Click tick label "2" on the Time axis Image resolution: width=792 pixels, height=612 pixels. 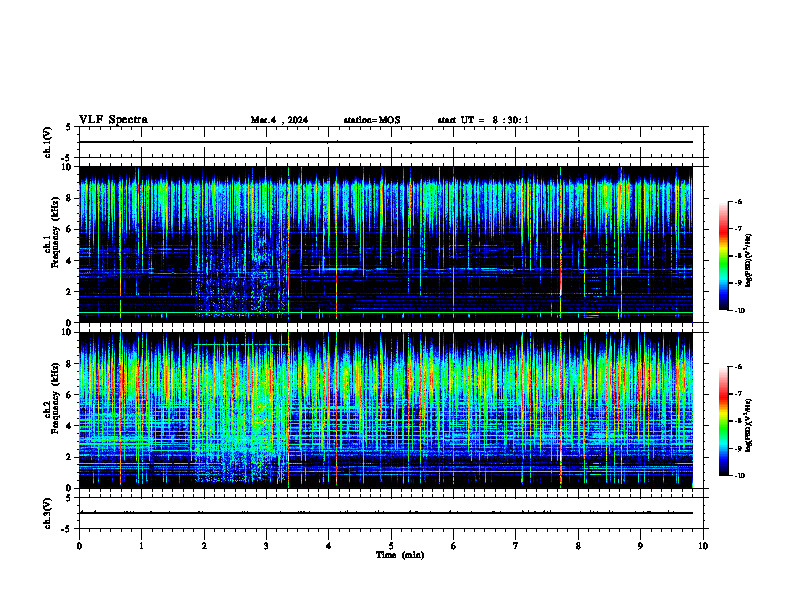(204, 546)
